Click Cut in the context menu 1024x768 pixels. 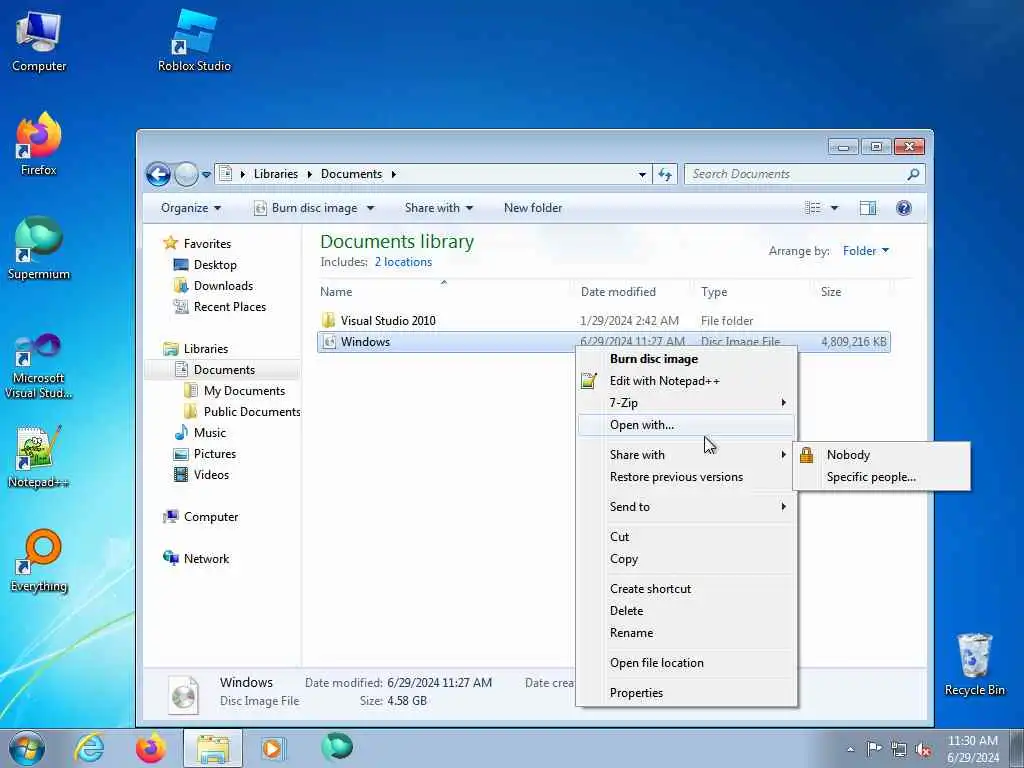point(686,537)
